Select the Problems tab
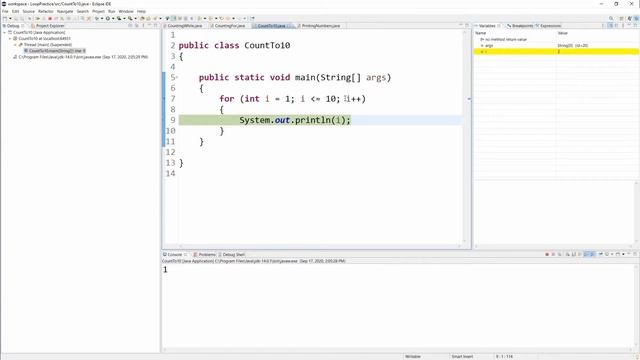The image size is (640, 360). coord(204,254)
